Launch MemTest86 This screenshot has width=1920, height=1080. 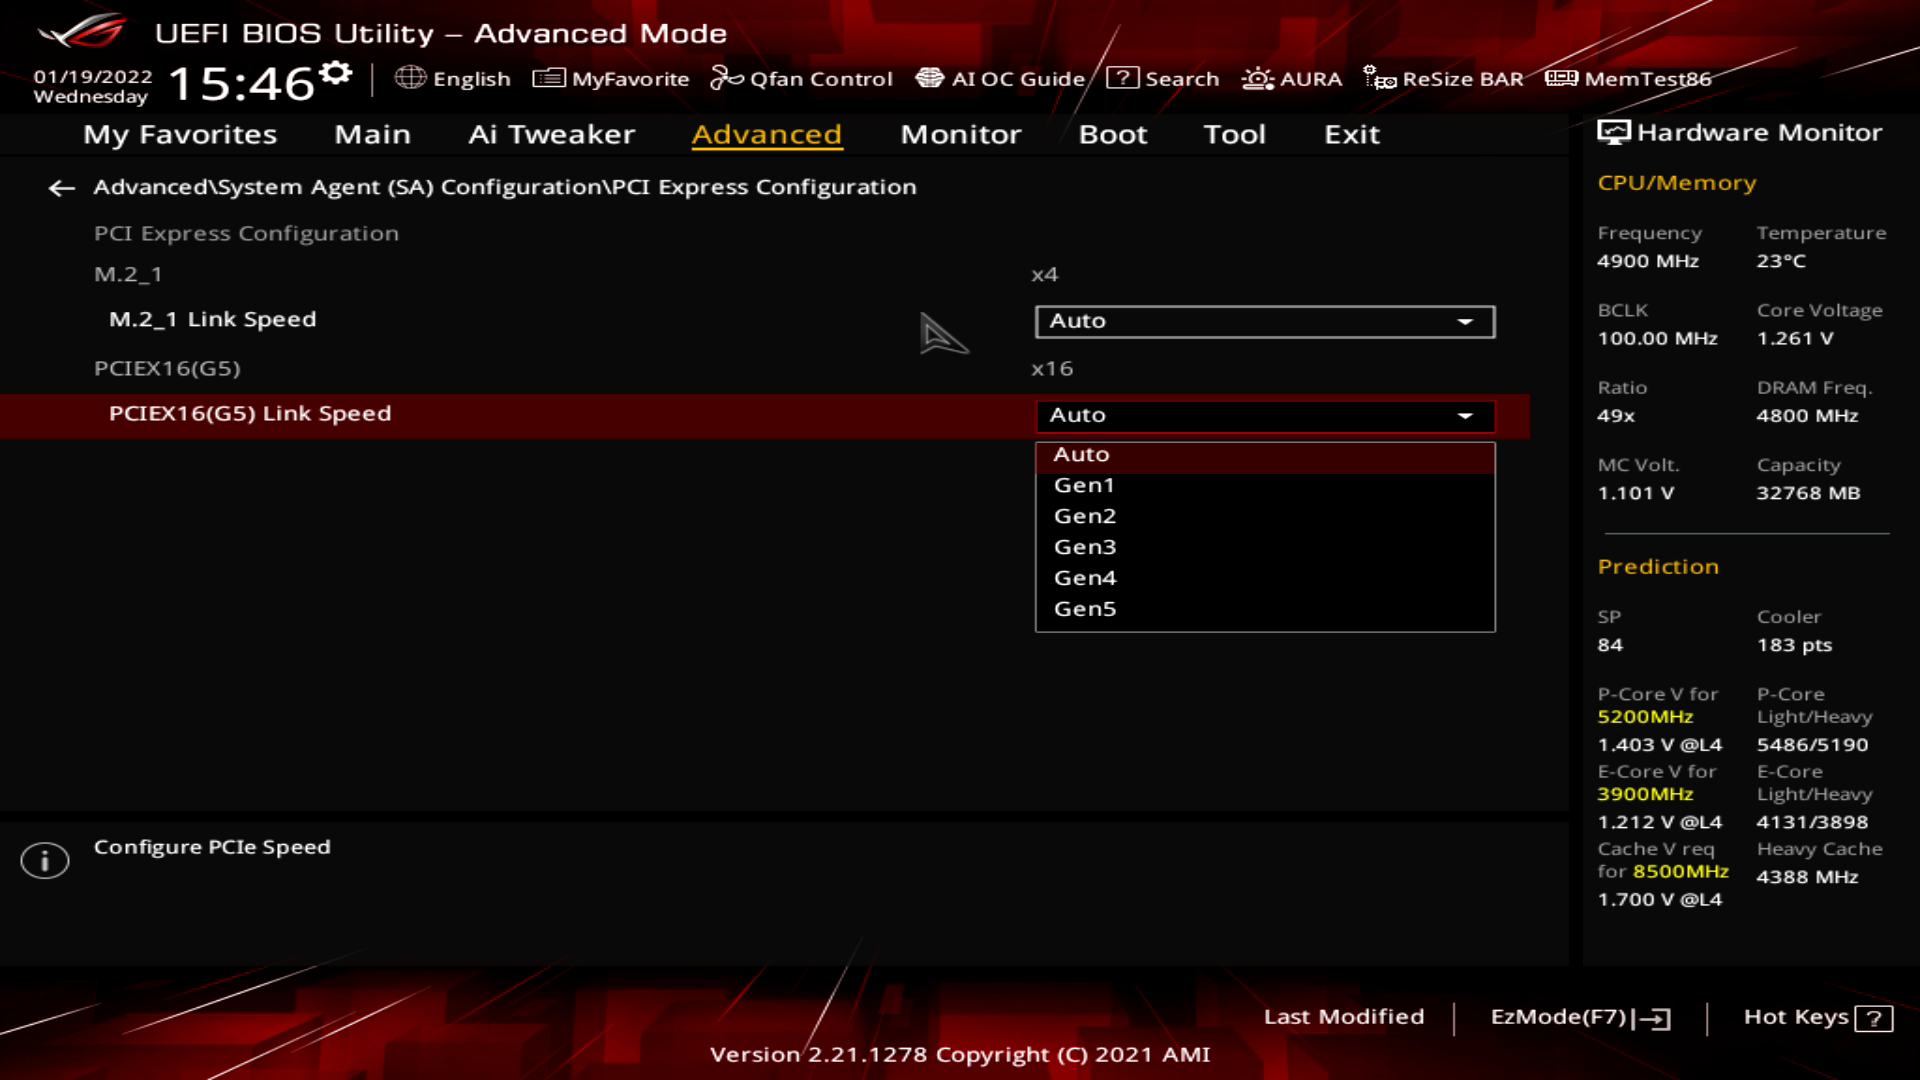click(x=1630, y=78)
